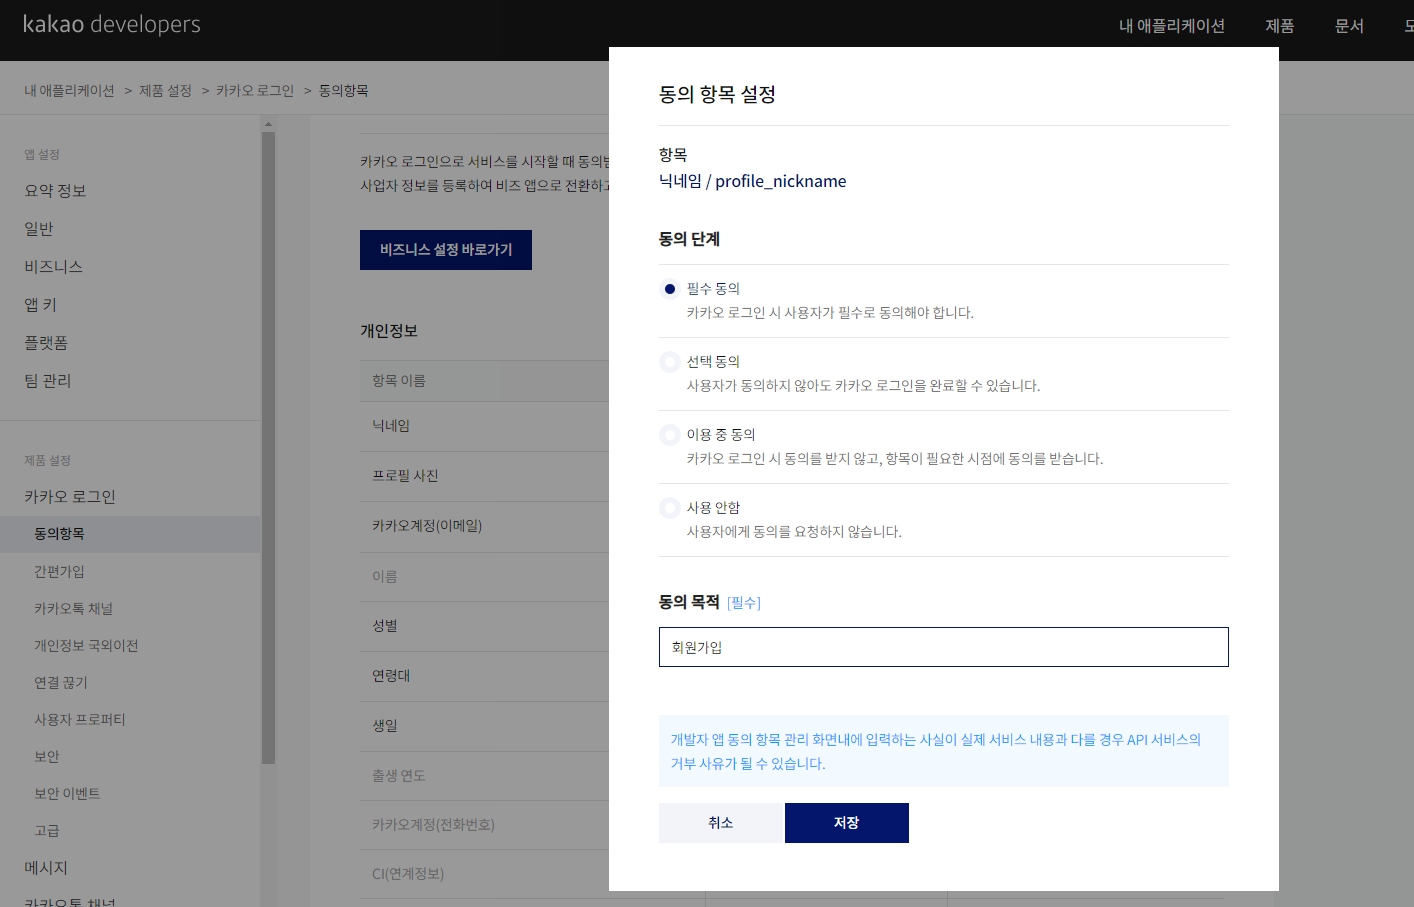Open 팀 관리 in sidebar

[x=48, y=381]
